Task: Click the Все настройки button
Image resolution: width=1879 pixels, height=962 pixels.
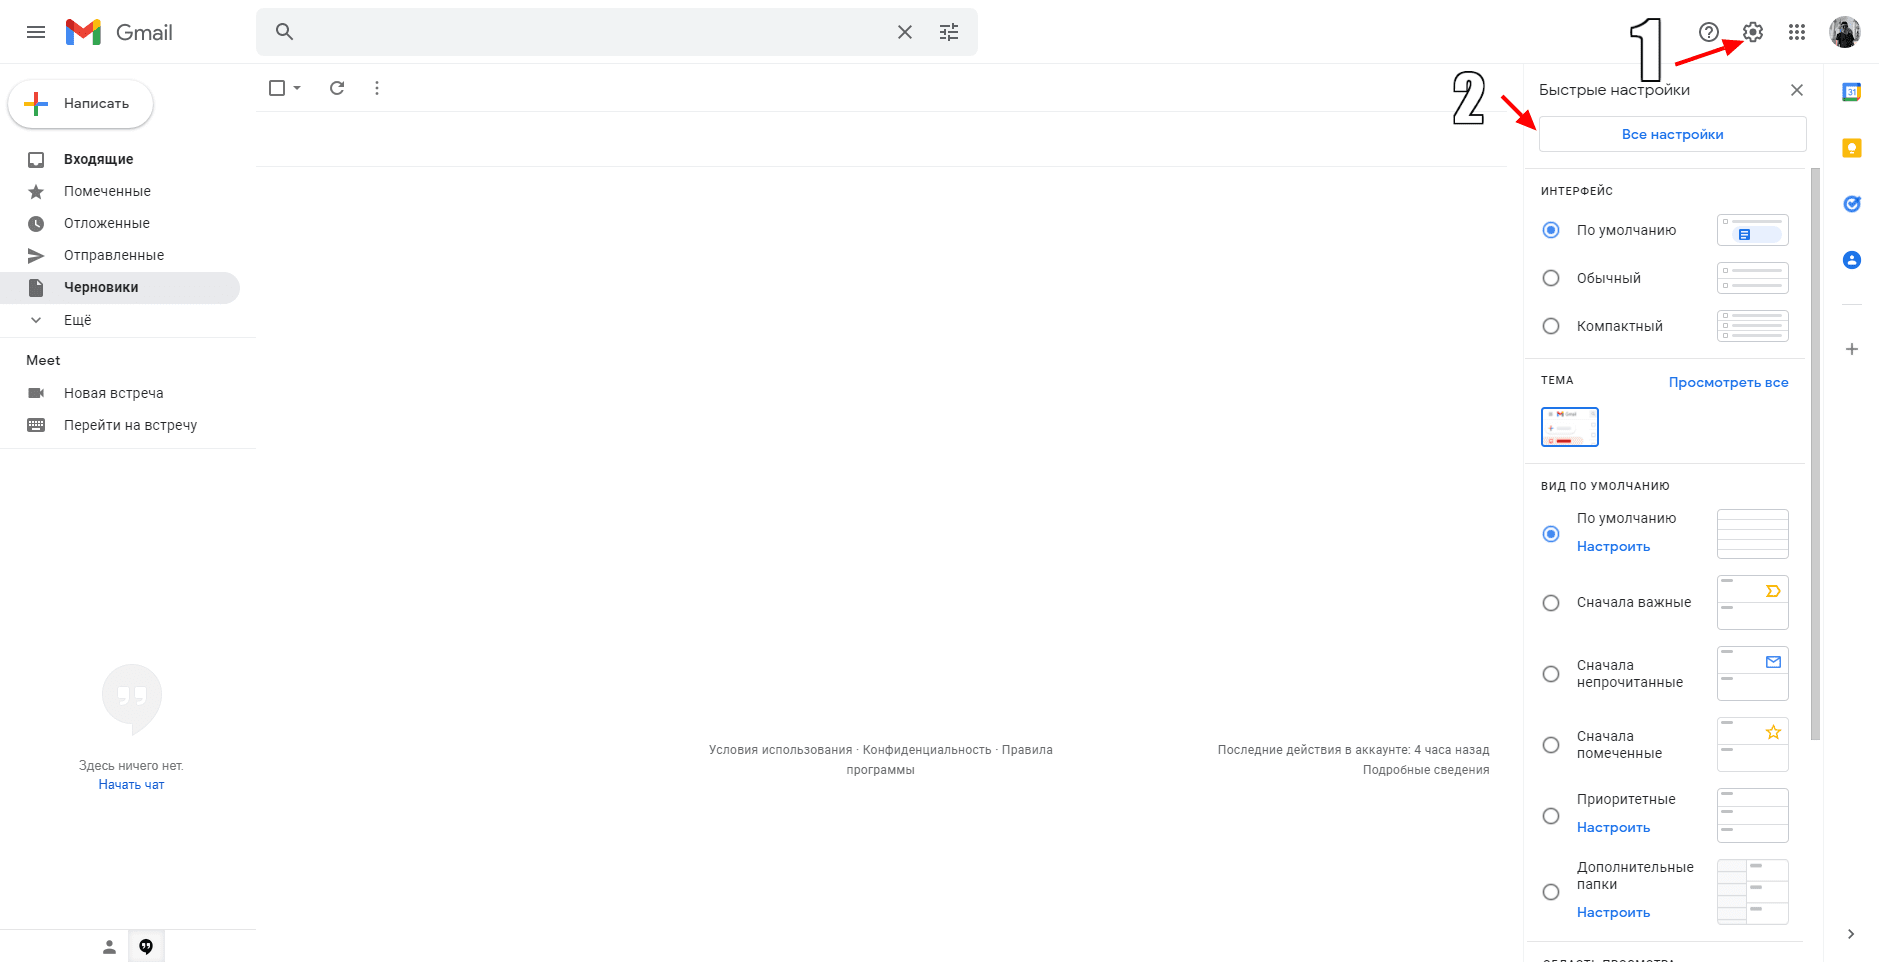Action: point(1672,134)
